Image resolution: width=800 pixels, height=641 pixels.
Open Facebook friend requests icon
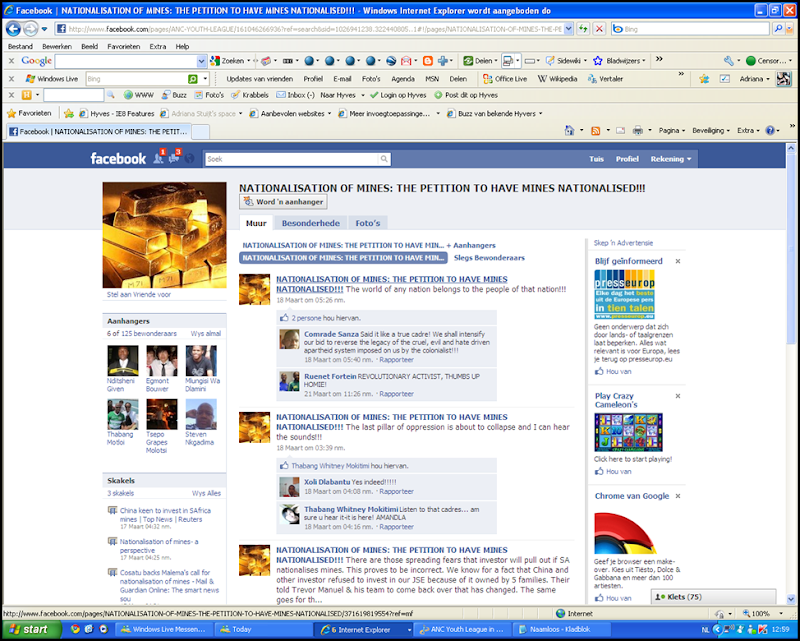click(159, 158)
